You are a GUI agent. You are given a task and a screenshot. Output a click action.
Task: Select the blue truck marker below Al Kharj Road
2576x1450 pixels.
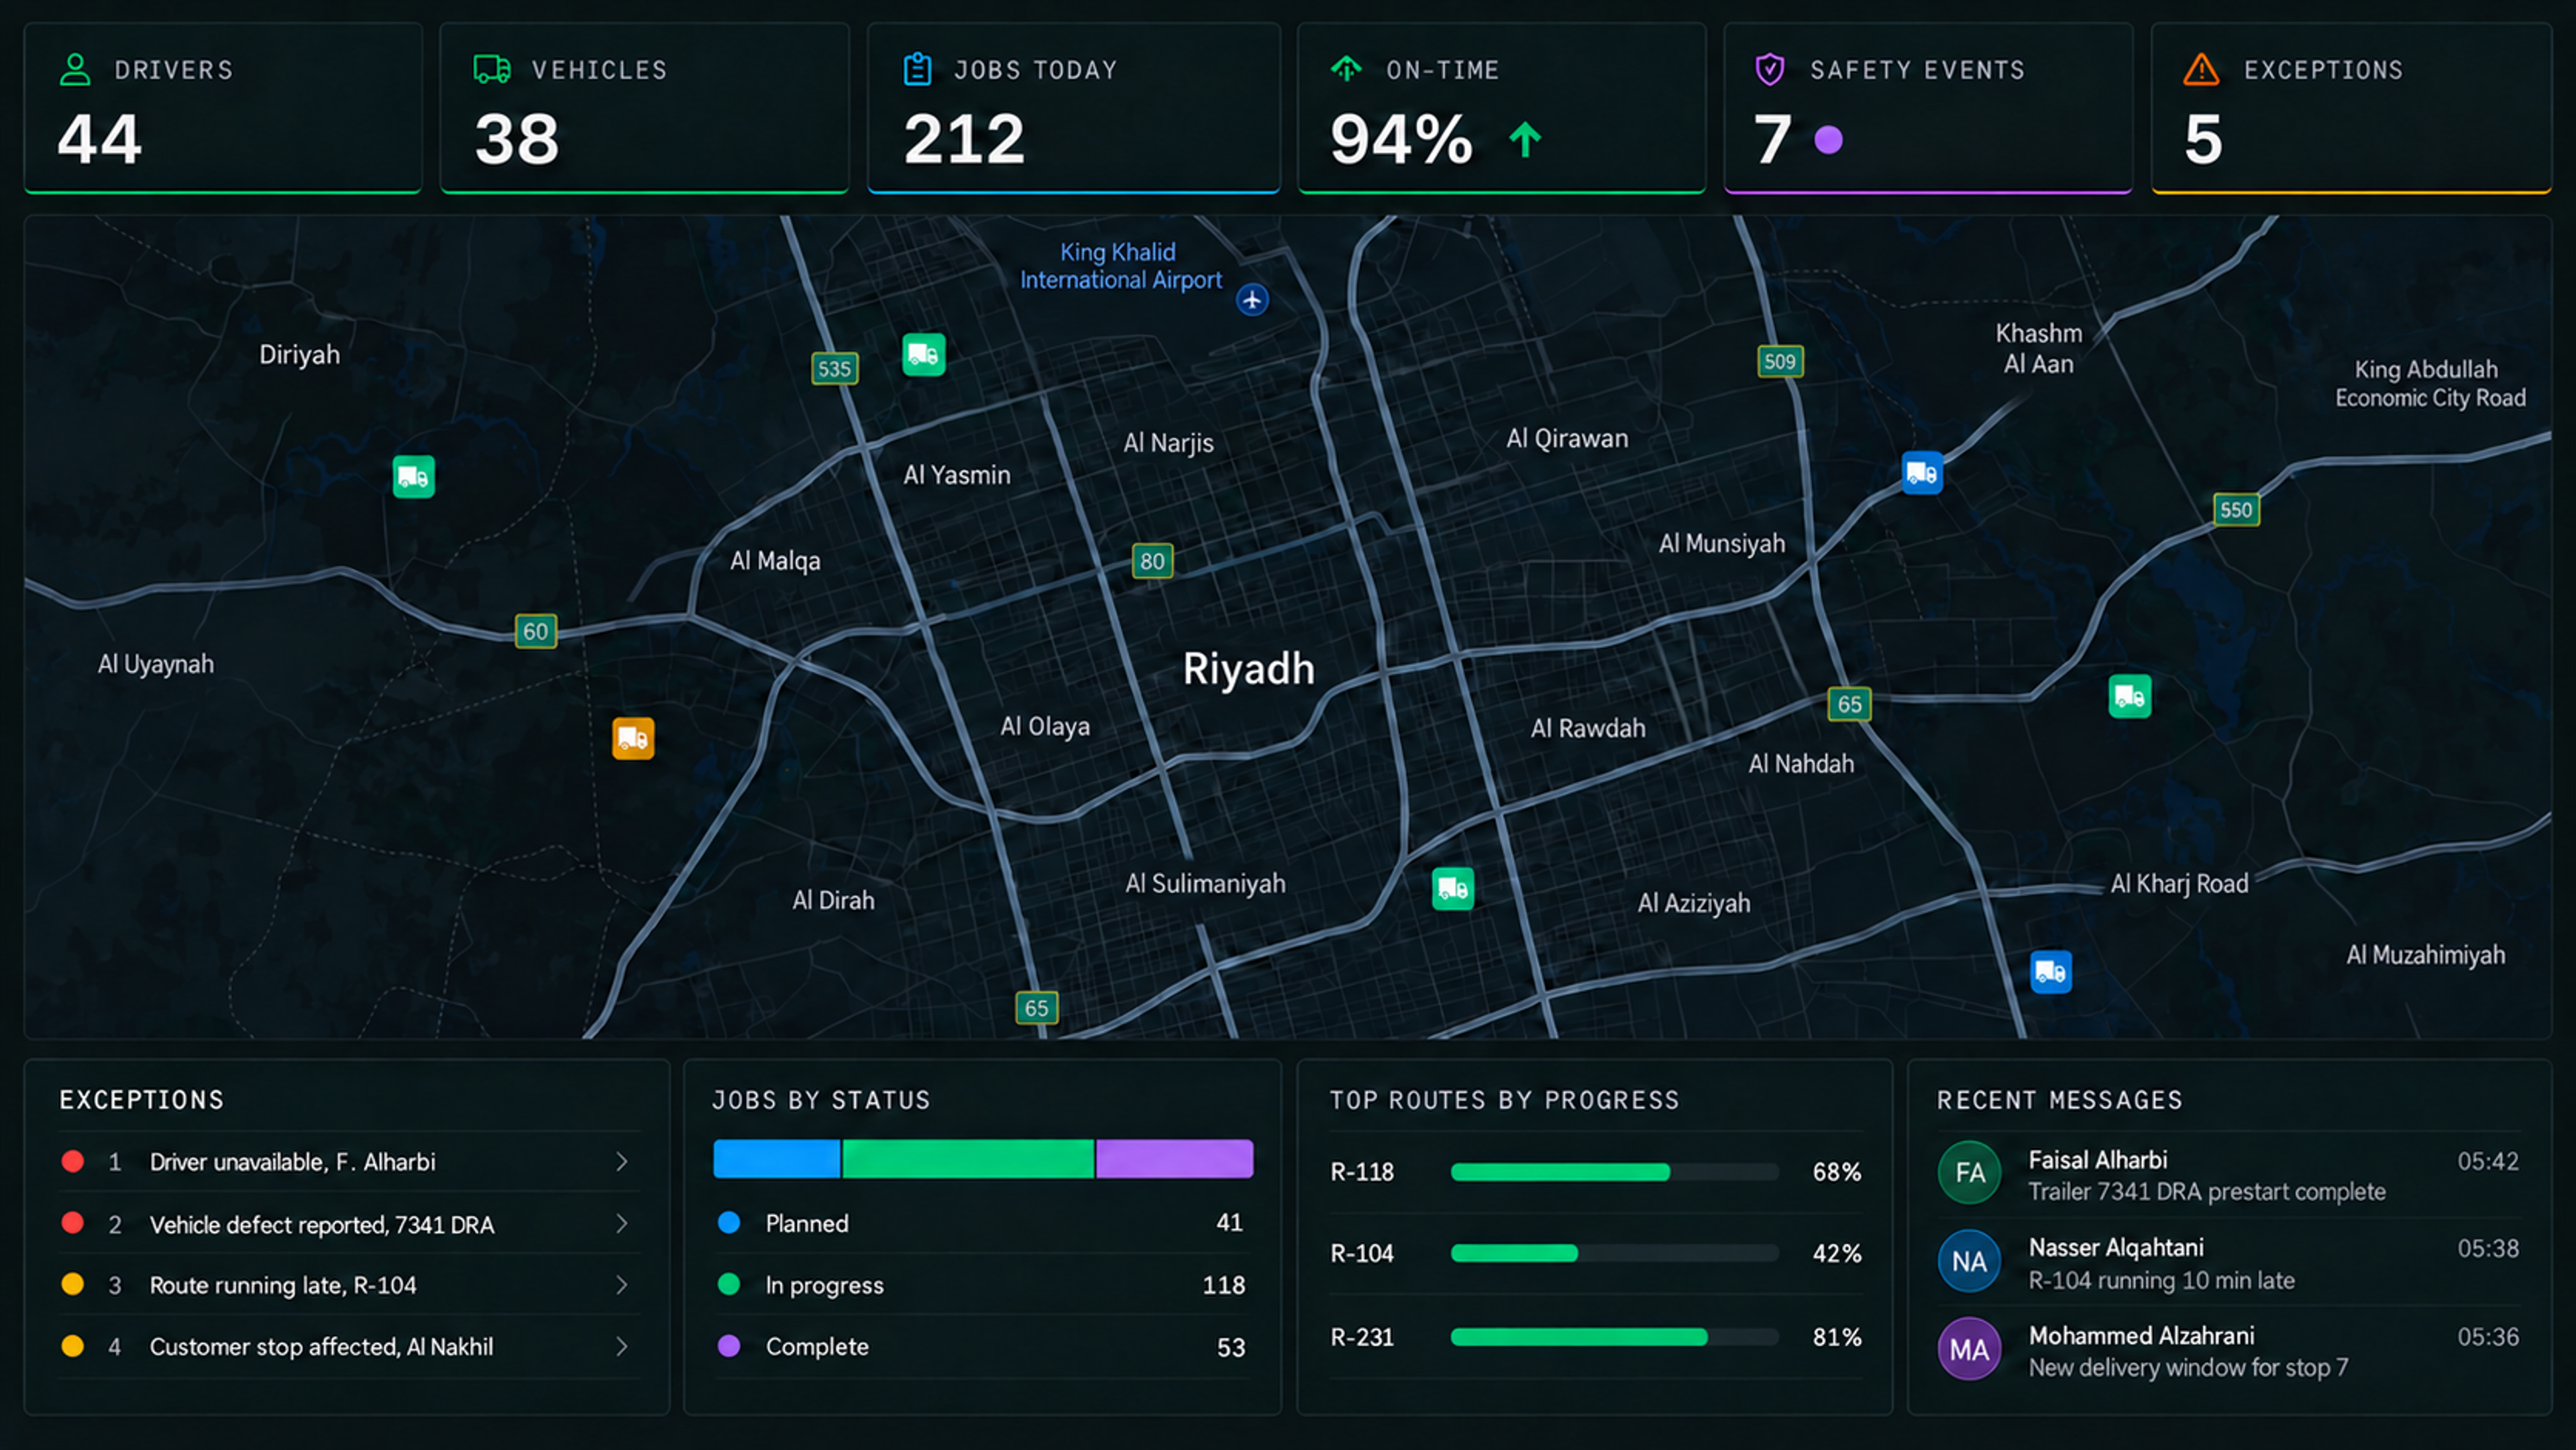pyautogui.click(x=2051, y=972)
